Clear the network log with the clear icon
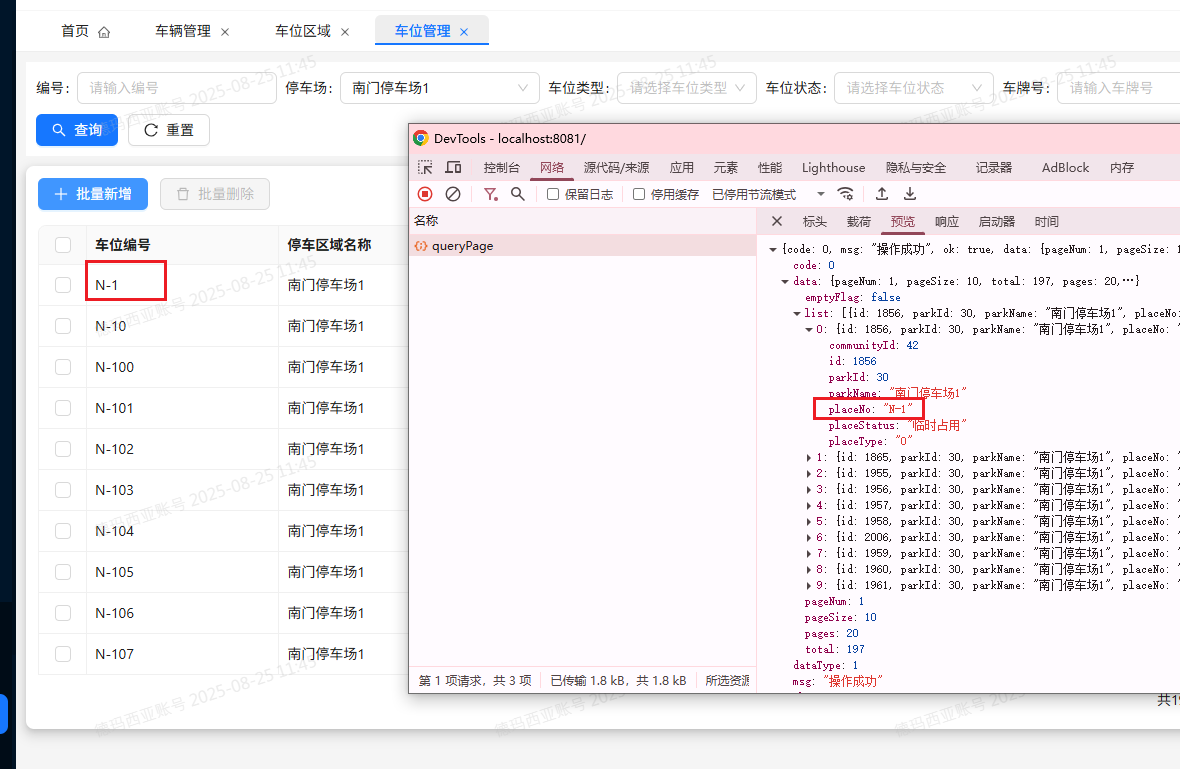This screenshot has width=1180, height=769. (453, 194)
